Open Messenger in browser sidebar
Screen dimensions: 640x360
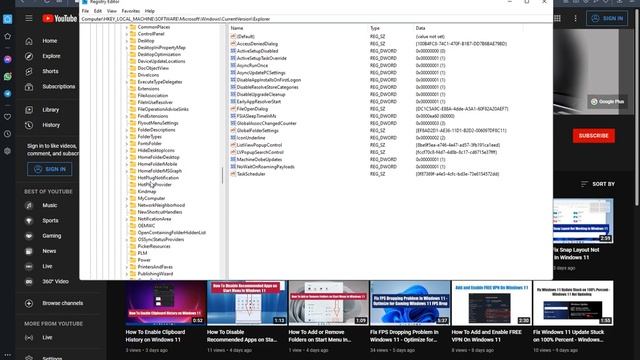pos(7,59)
